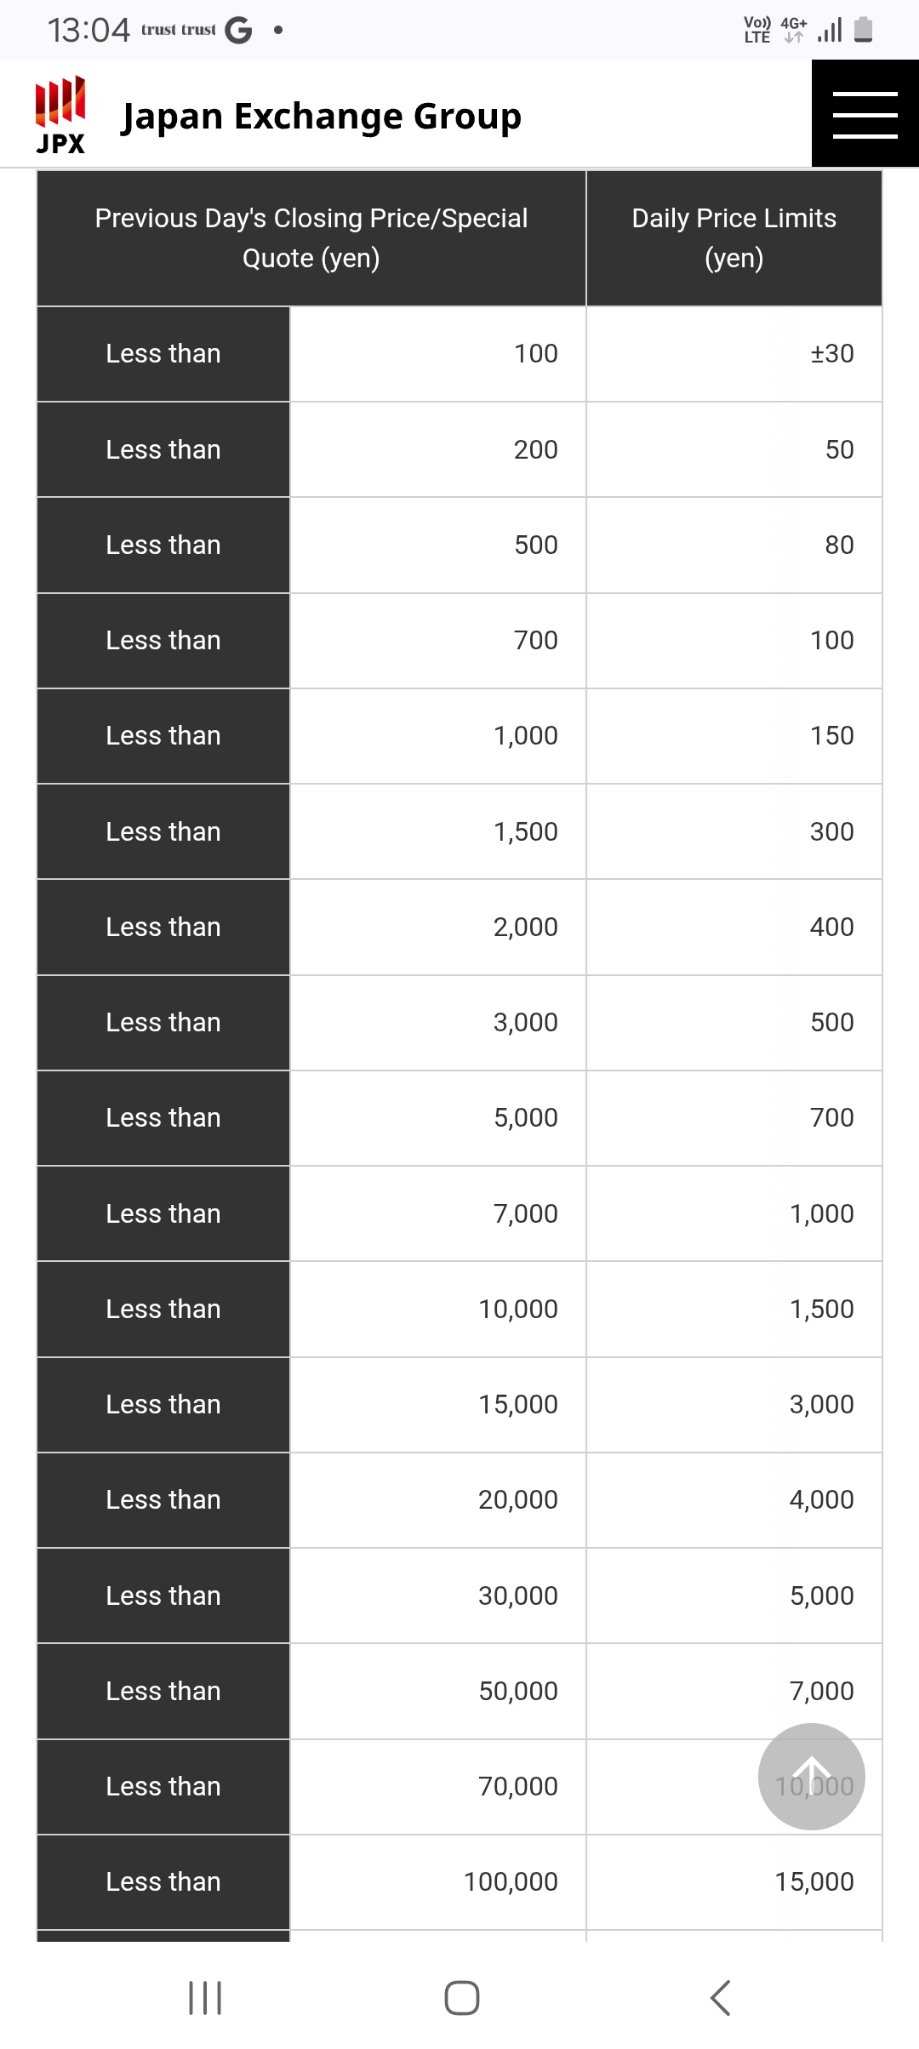Click the Japan Exchange Group title
Viewport: 919px width, 2049px height.
(321, 116)
